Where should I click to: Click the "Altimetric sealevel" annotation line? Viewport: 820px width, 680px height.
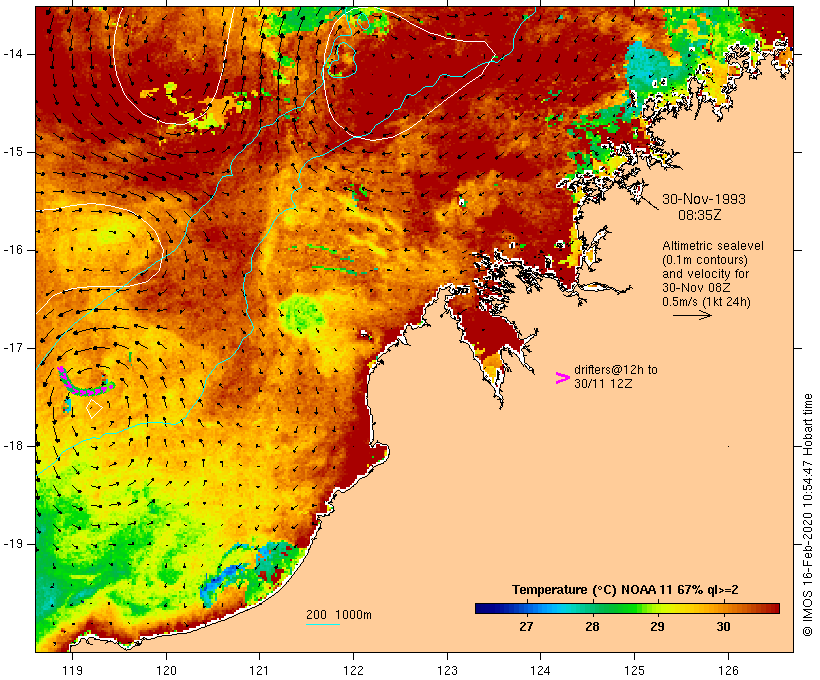coord(713,246)
